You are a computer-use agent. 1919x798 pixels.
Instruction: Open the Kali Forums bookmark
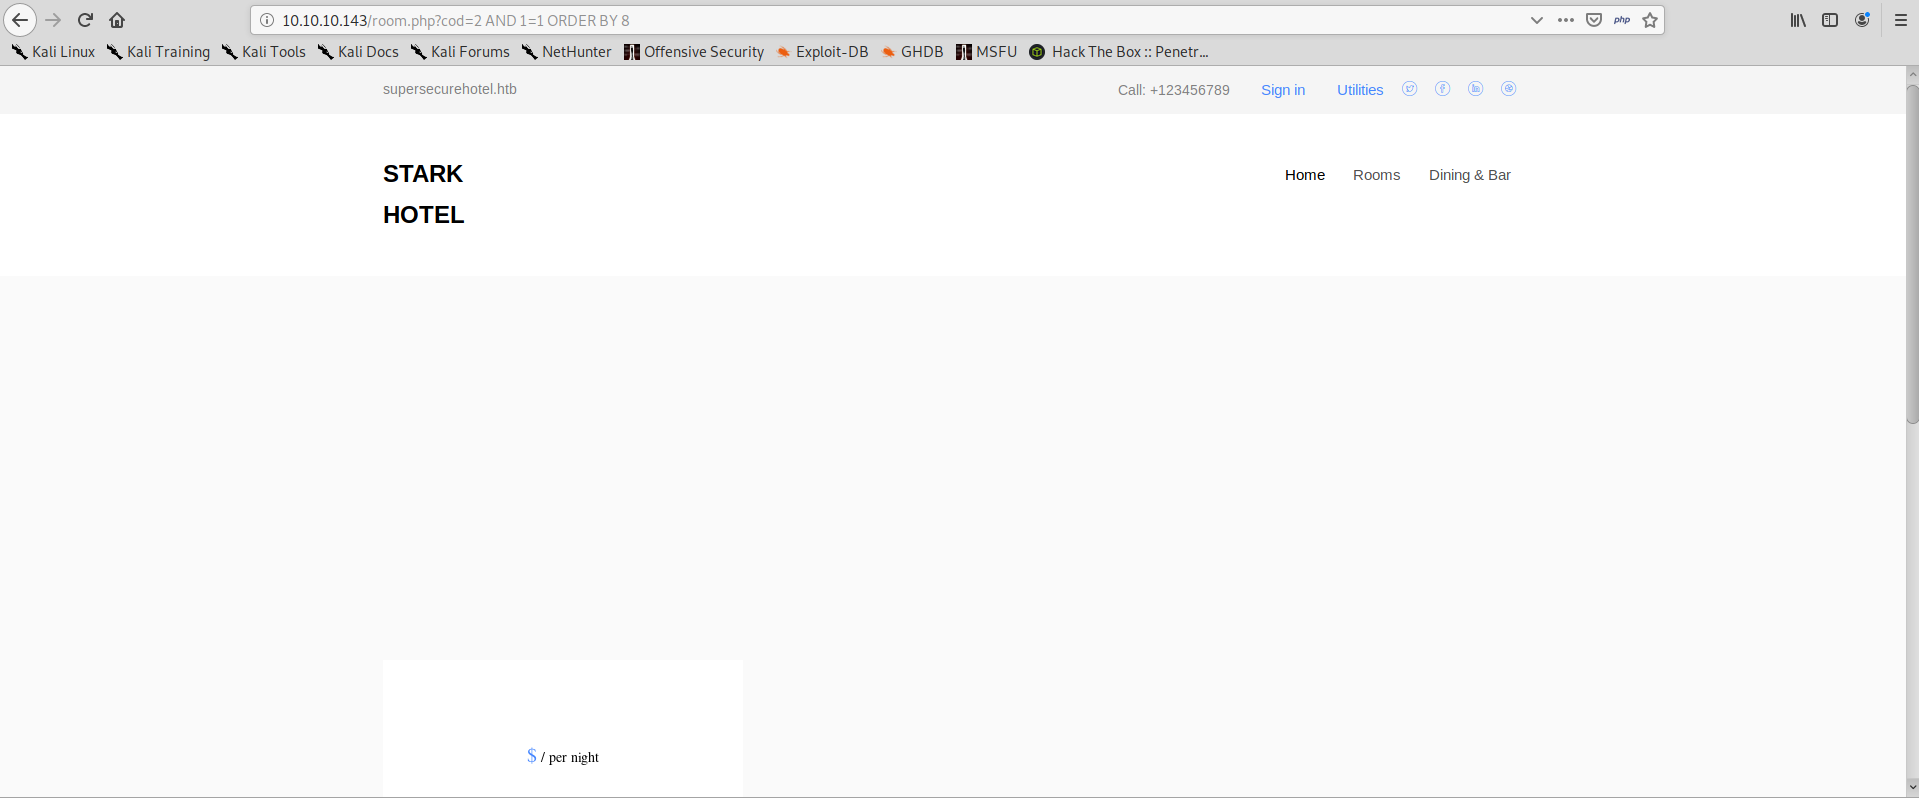[460, 52]
